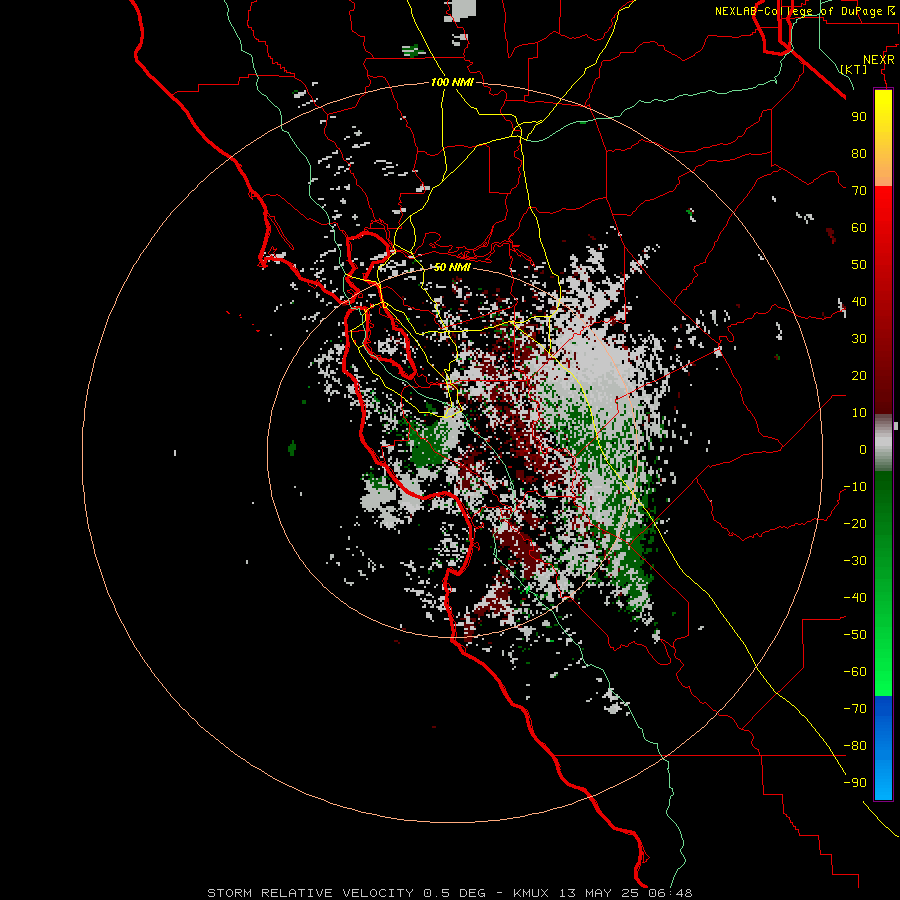
Task: Click the 0 value on velocity scale
Action: tap(863, 449)
